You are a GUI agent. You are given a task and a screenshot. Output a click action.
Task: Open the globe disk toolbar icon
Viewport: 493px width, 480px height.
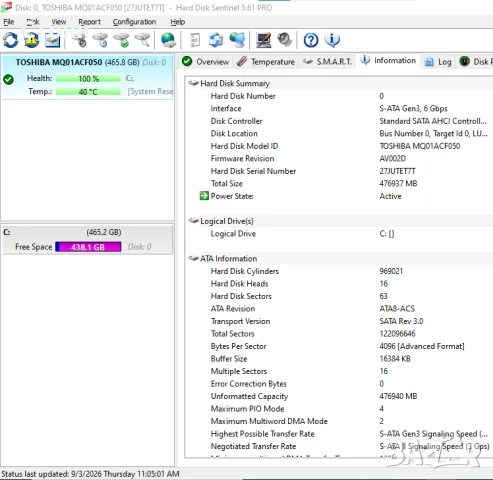(x=169, y=40)
